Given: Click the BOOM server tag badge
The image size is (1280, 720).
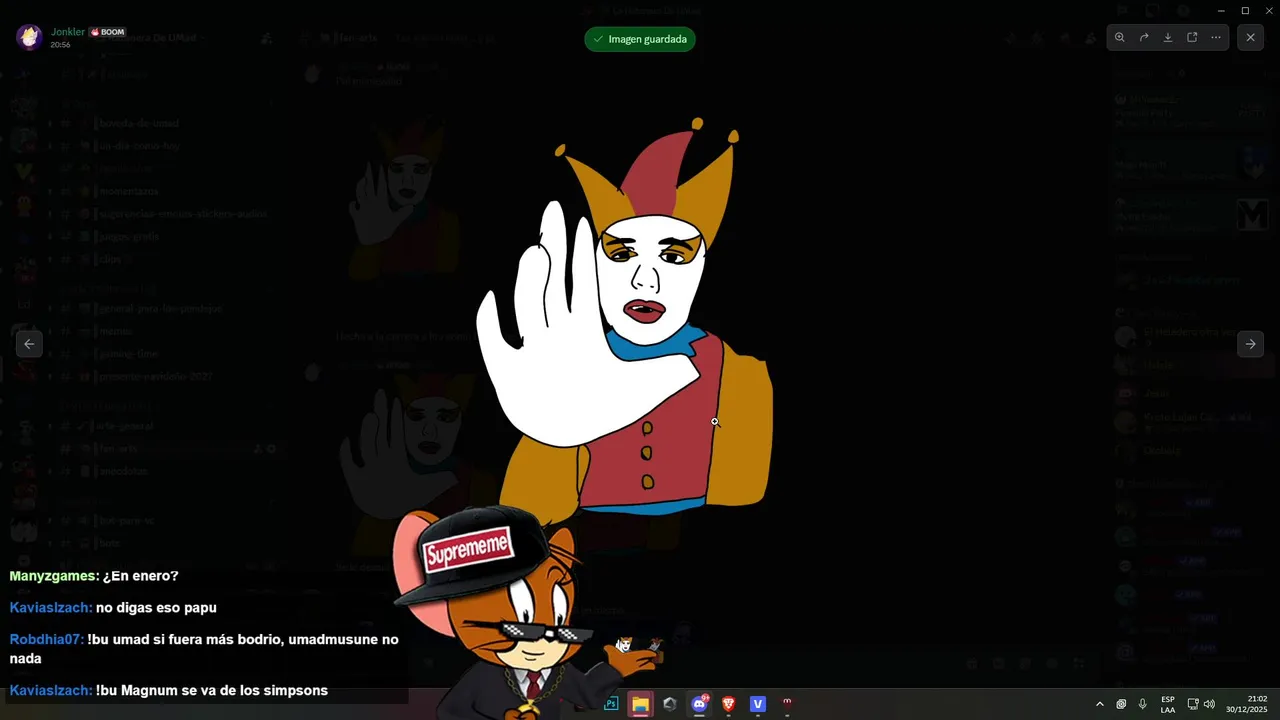Looking at the screenshot, I should click(x=108, y=32).
